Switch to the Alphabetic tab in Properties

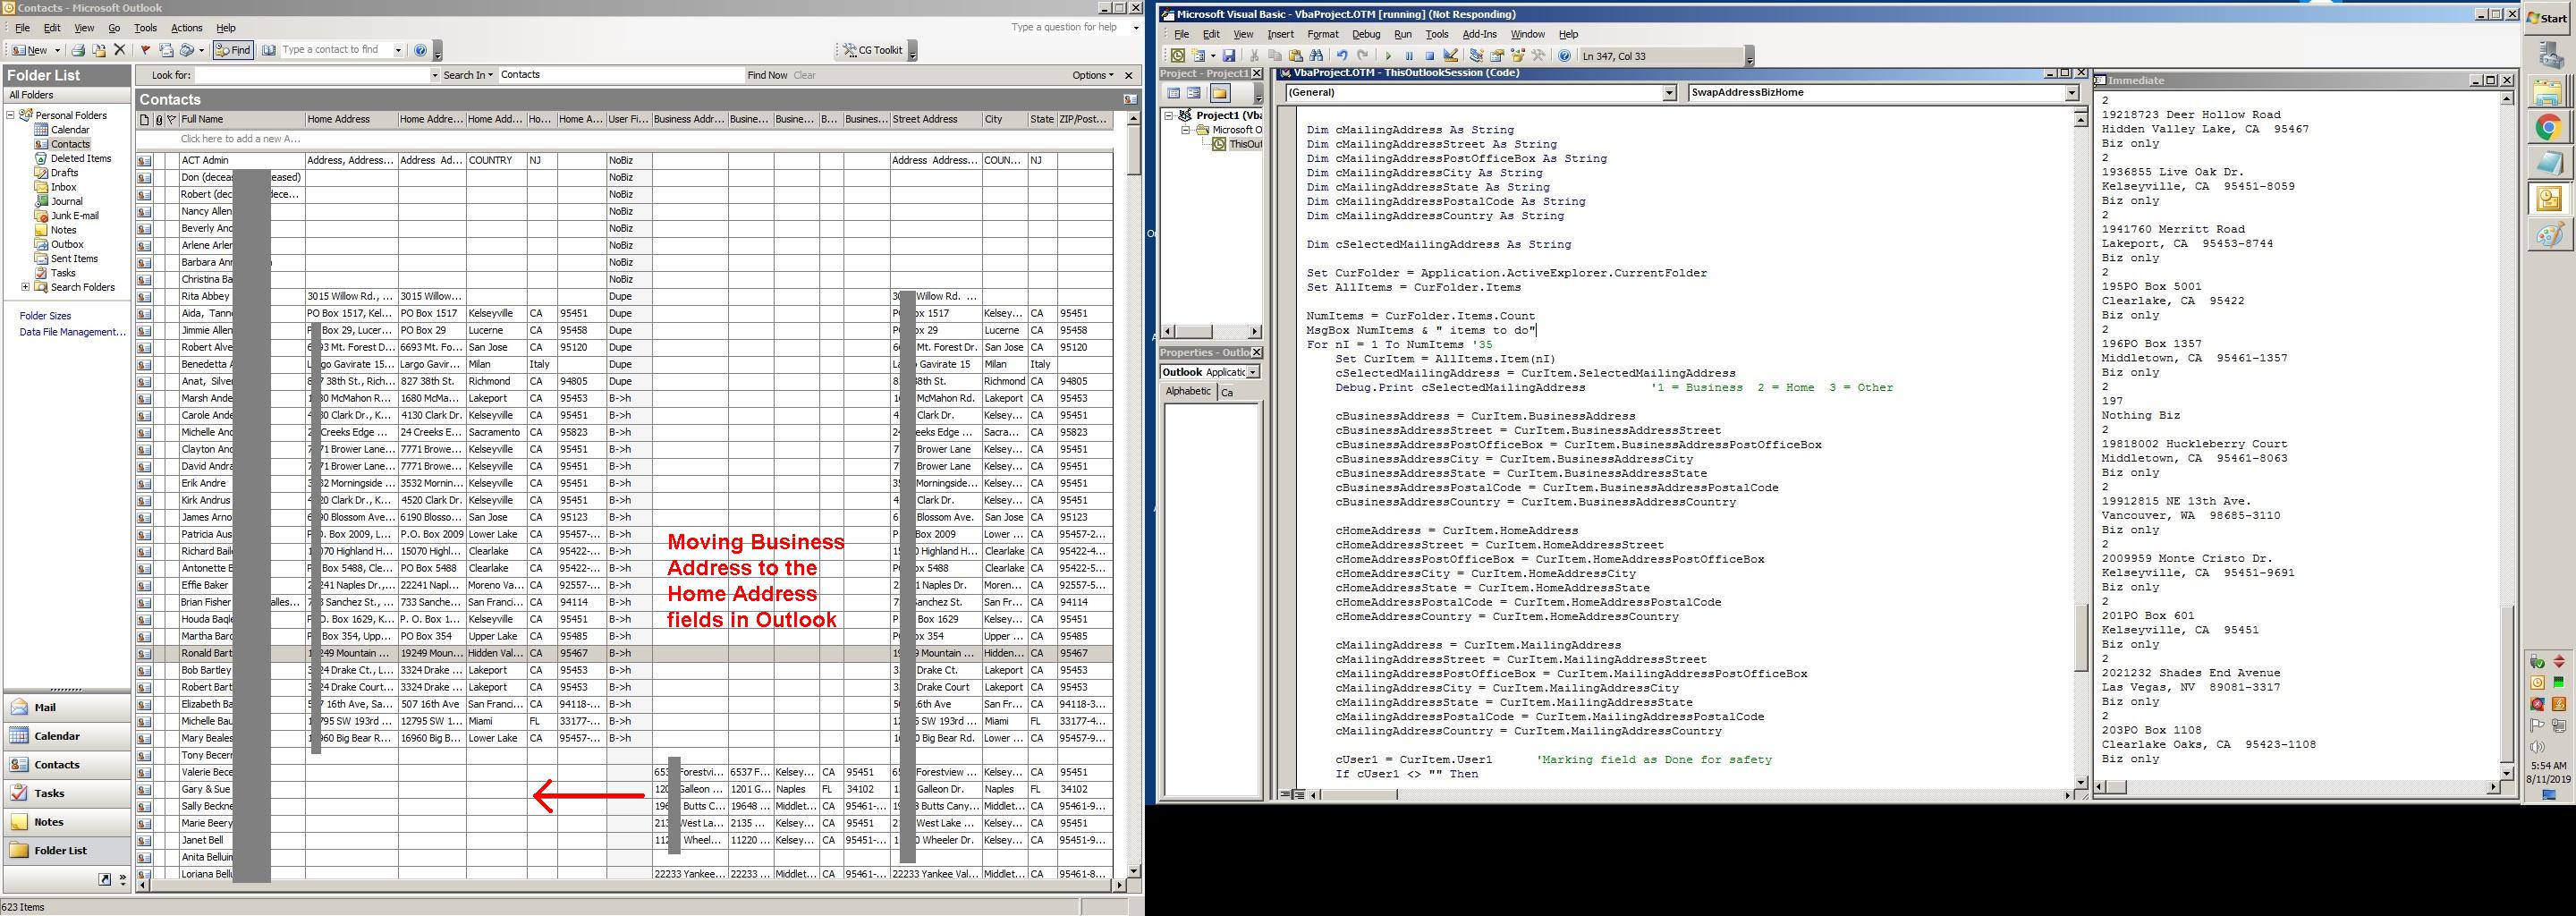coord(1188,391)
